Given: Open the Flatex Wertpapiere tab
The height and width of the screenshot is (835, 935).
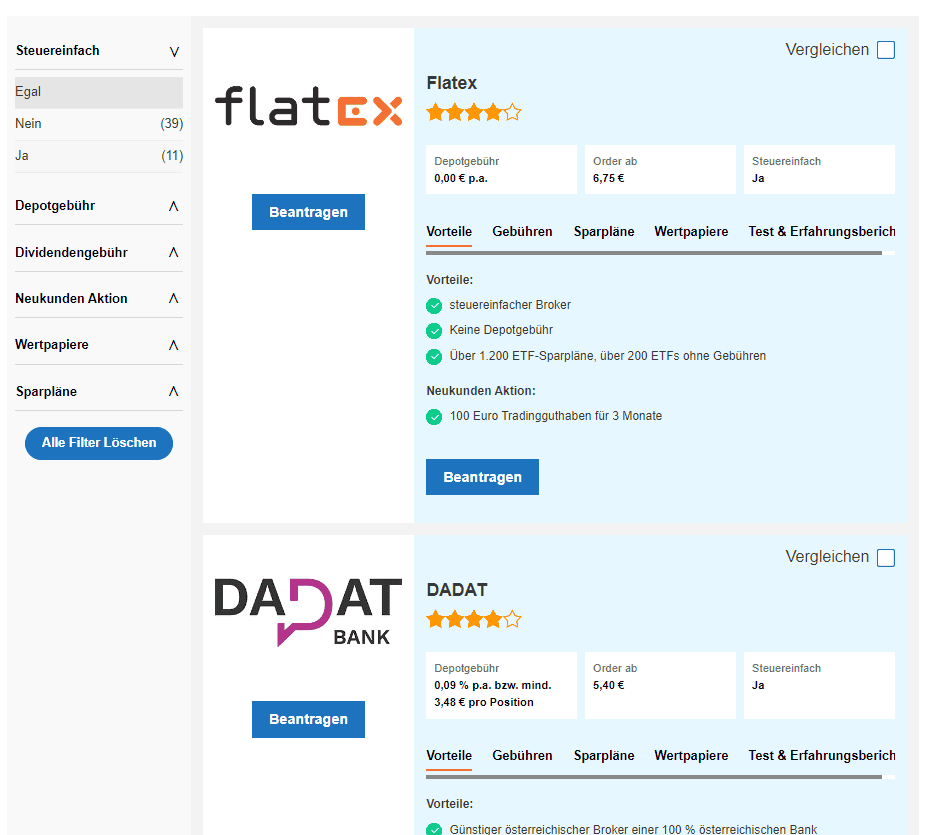Looking at the screenshot, I should click(x=691, y=231).
